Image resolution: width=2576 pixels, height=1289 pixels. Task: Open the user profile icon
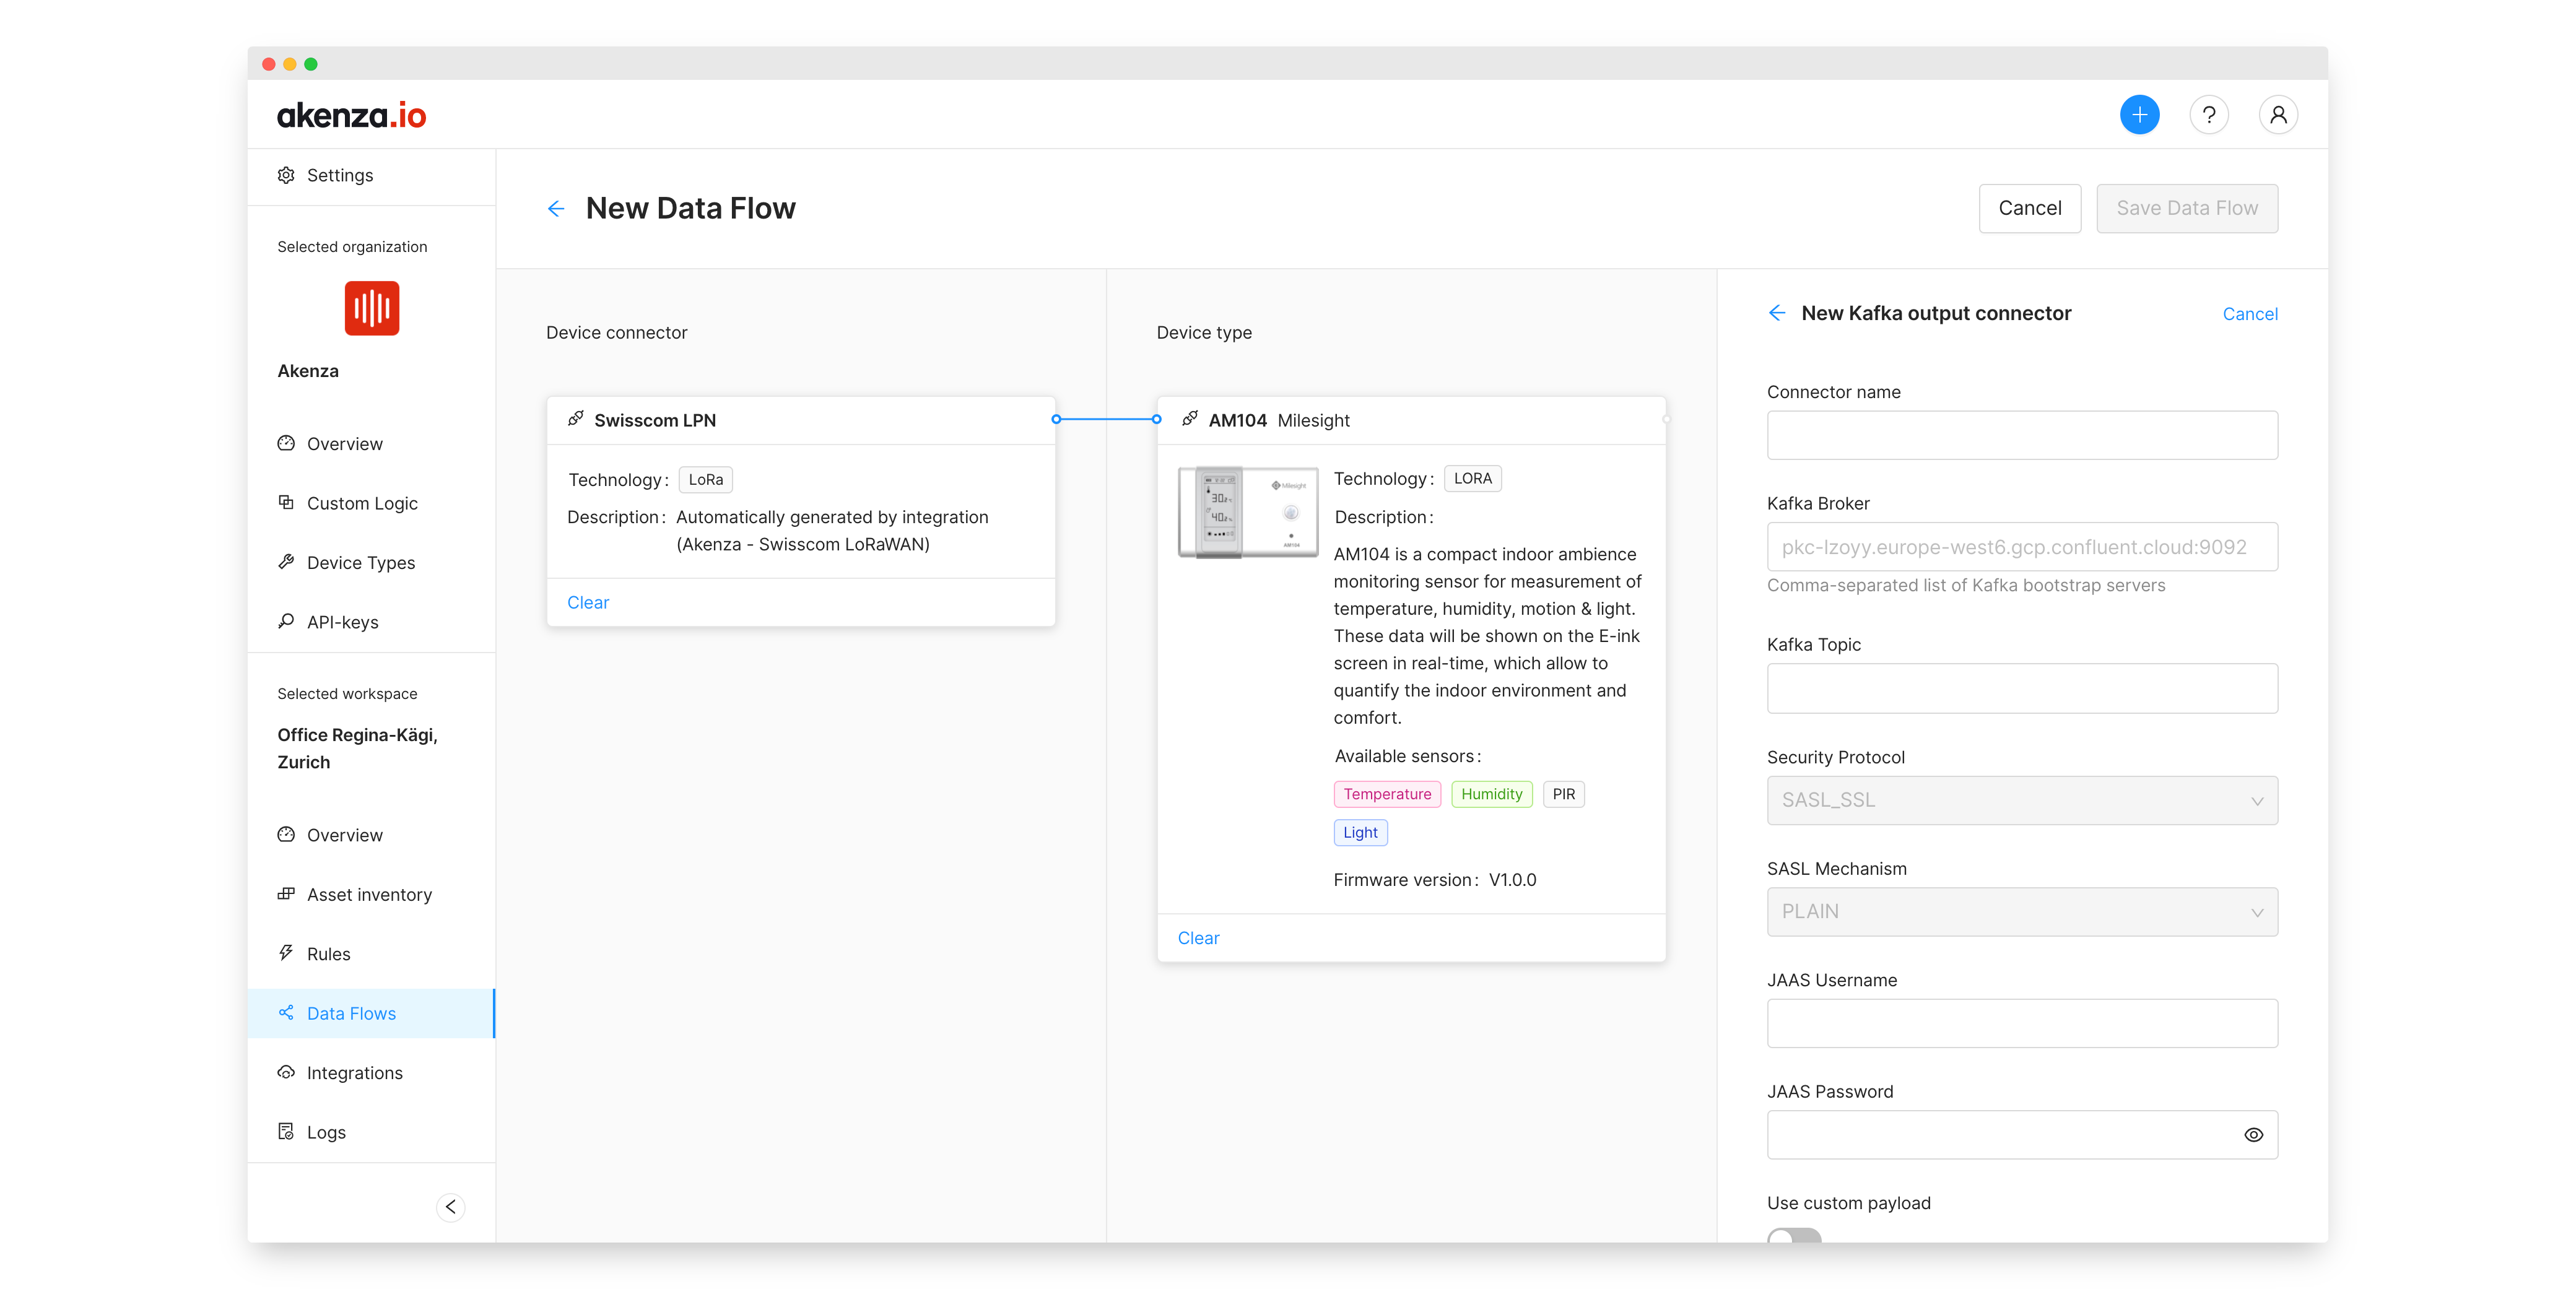click(2277, 115)
